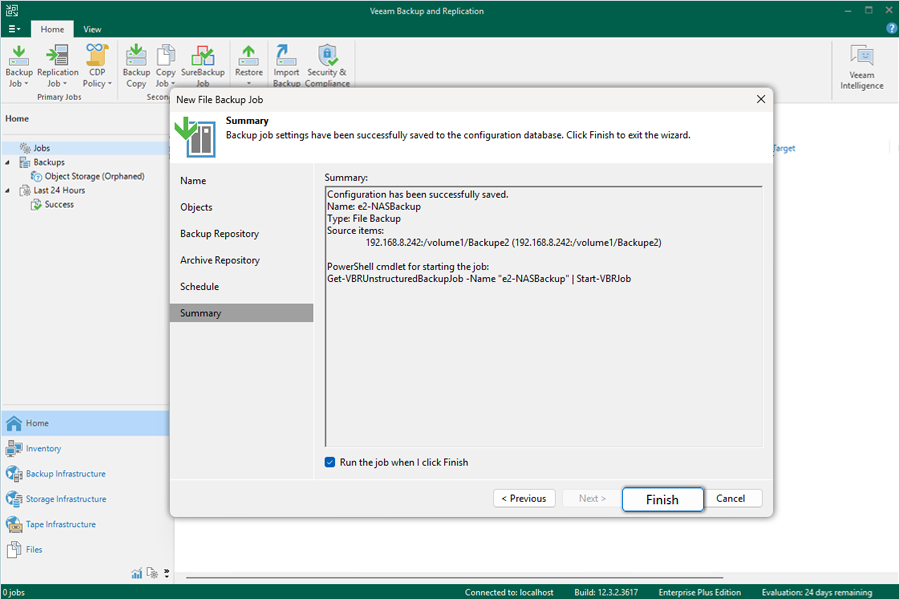Uncheck Run the job when I click Finish
The image size is (900, 600).
(330, 462)
